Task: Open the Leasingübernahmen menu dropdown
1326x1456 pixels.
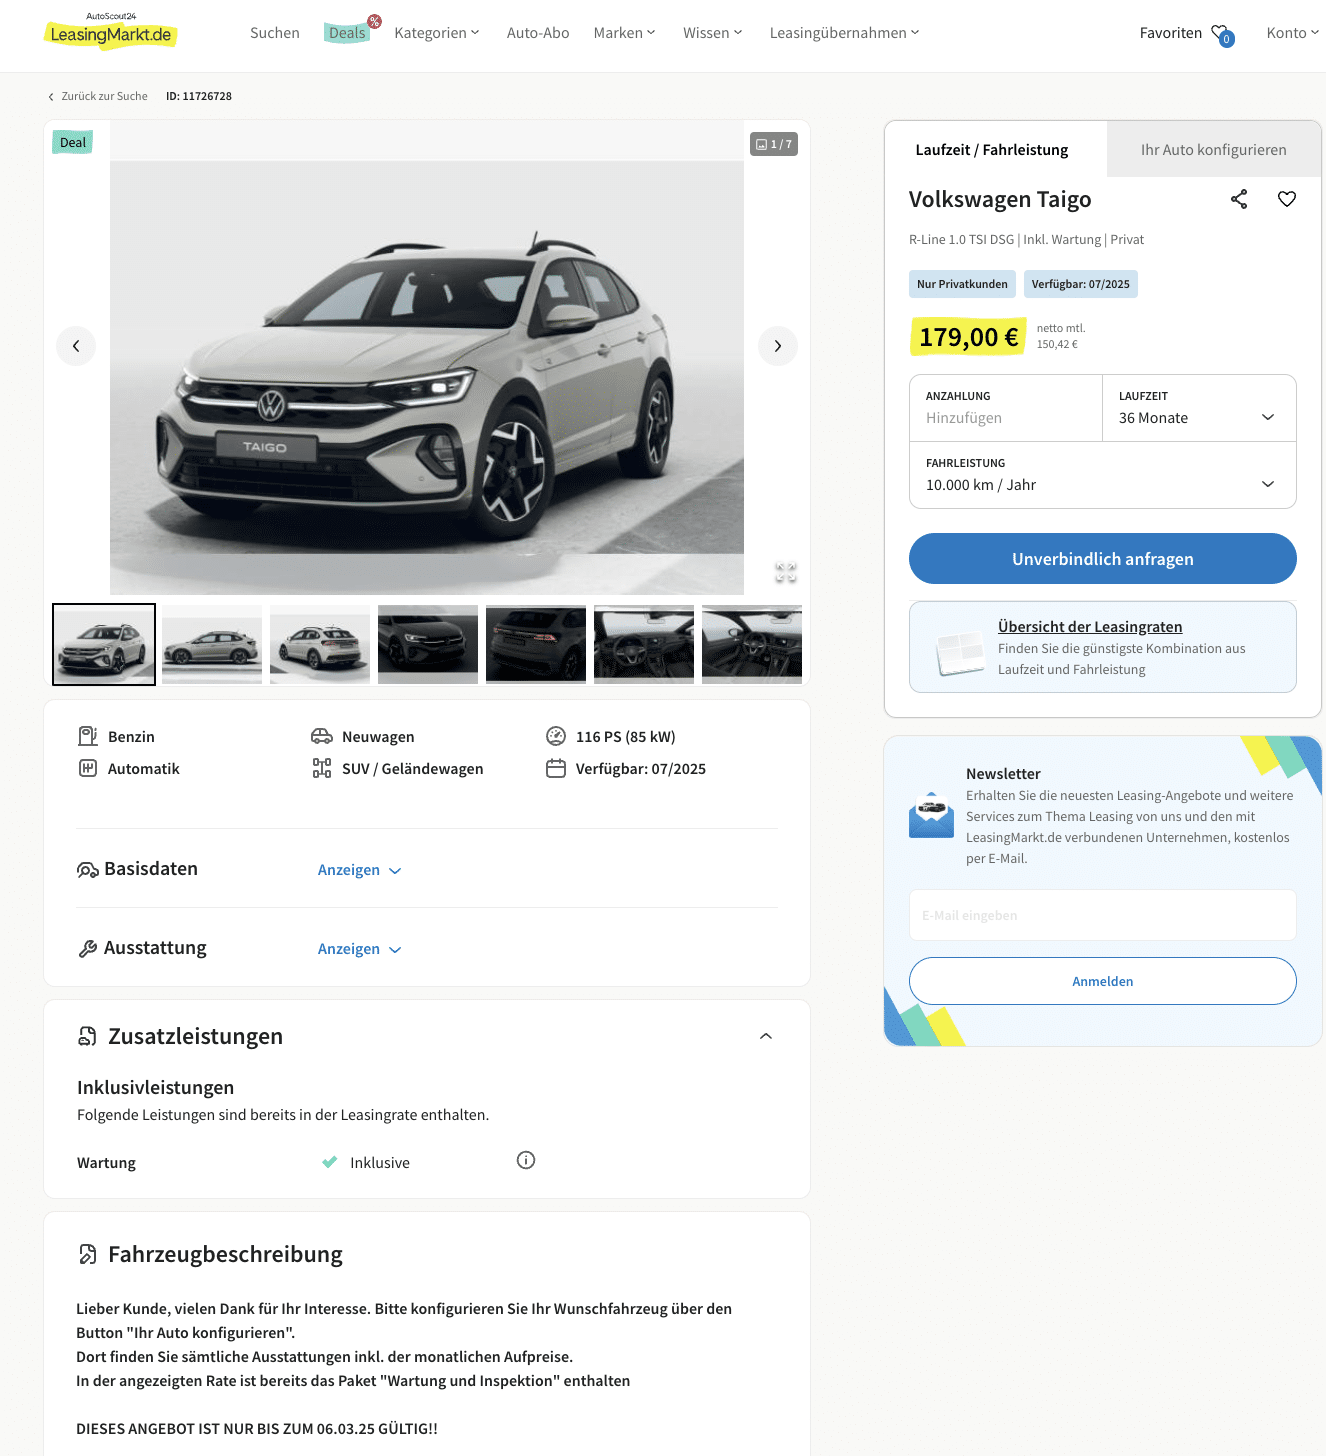Action: point(844,33)
